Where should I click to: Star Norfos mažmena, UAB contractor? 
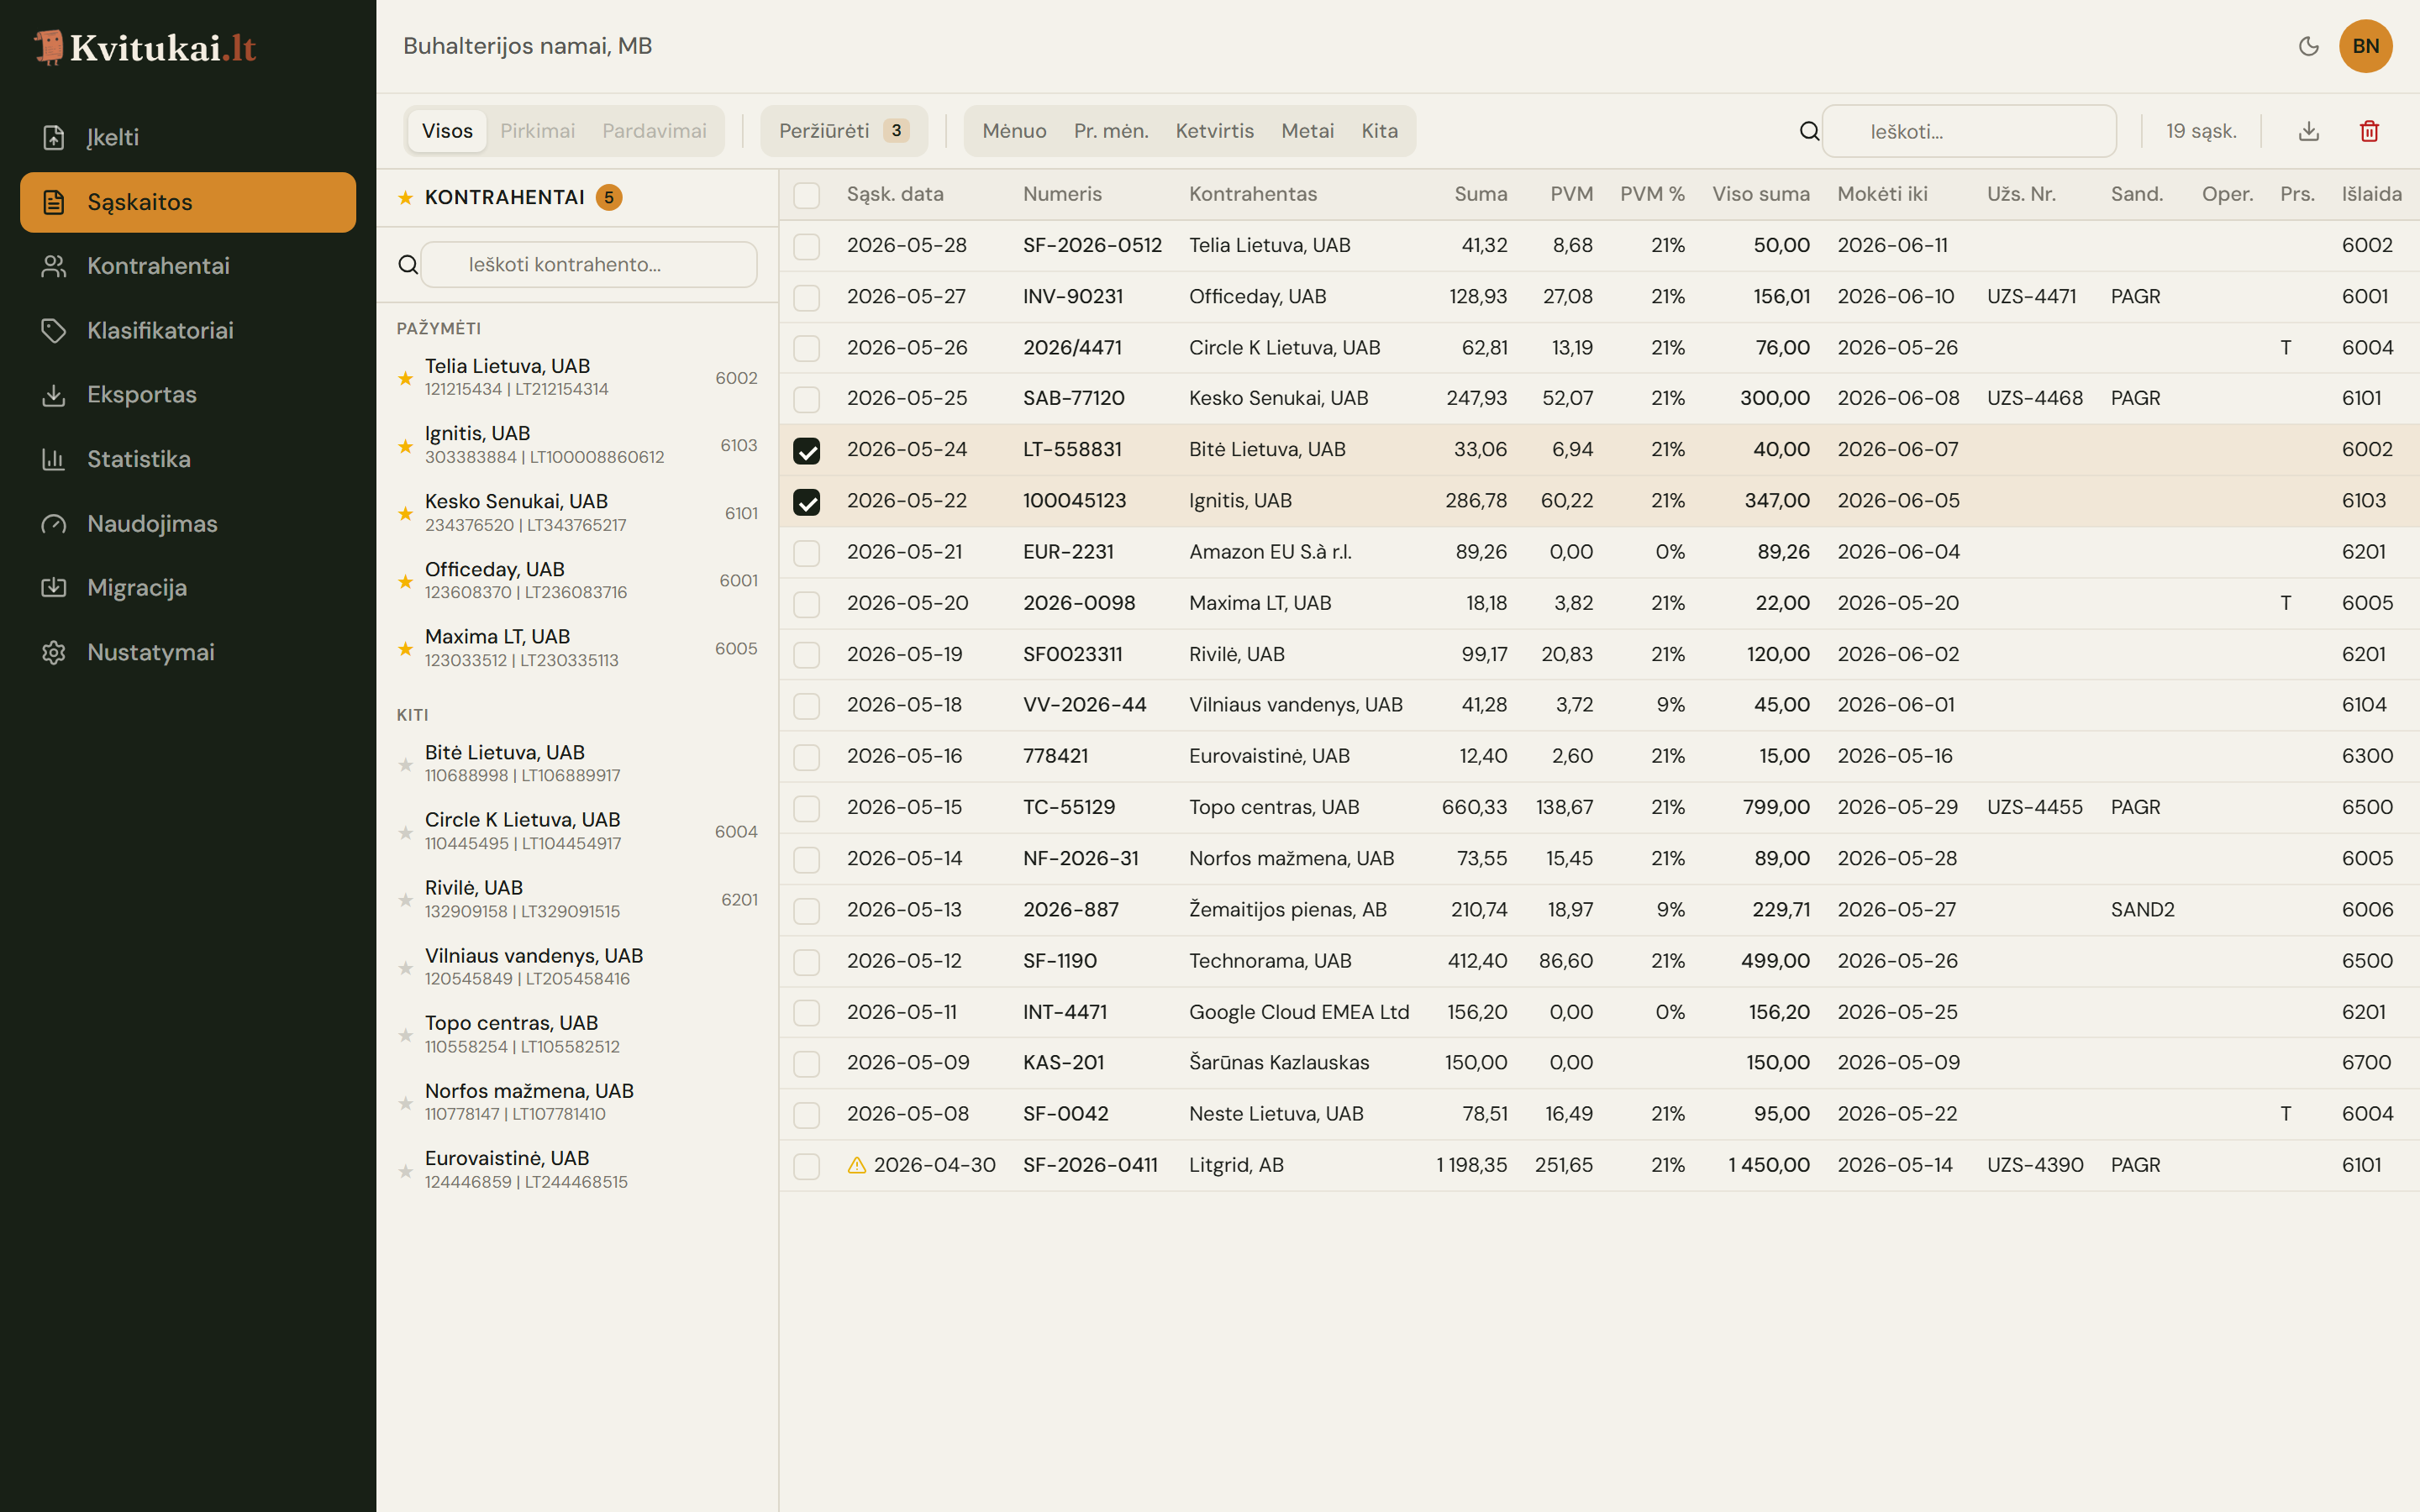point(405,1103)
